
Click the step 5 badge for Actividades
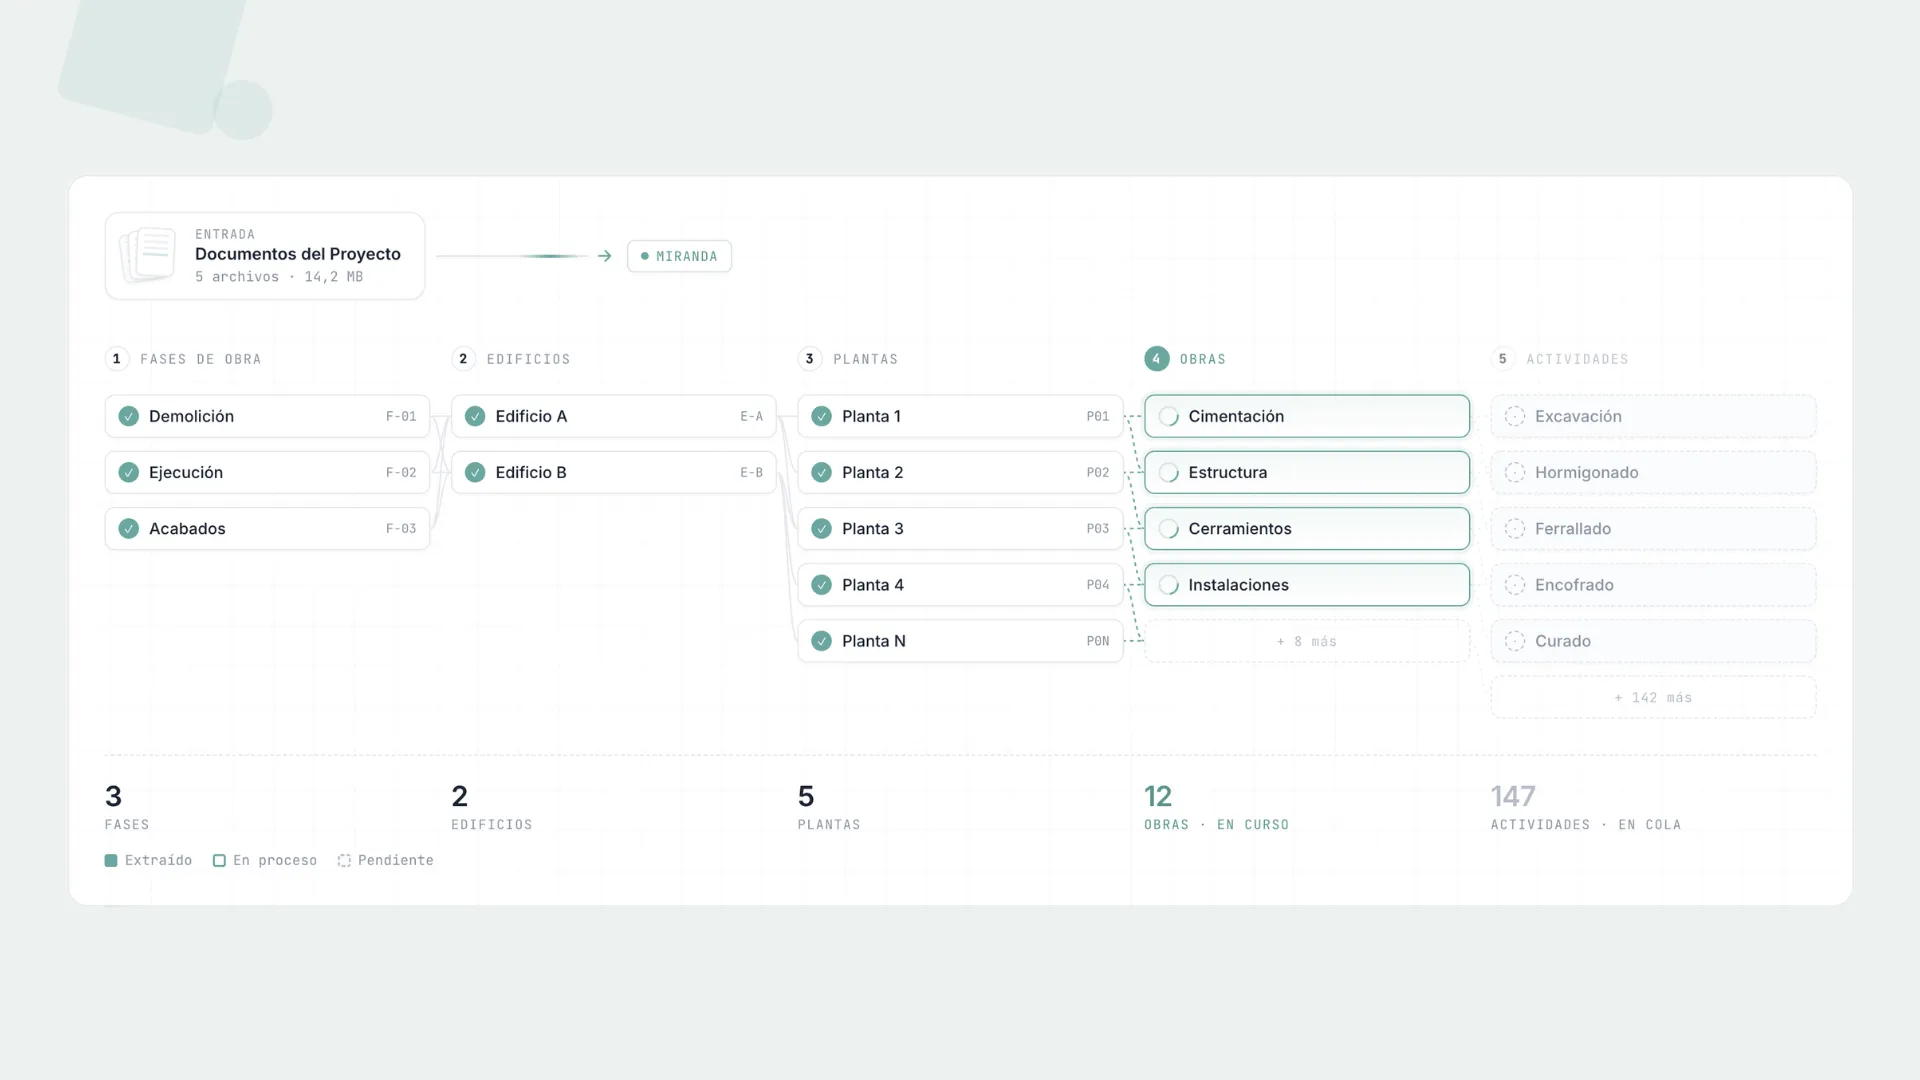[x=1503, y=359]
